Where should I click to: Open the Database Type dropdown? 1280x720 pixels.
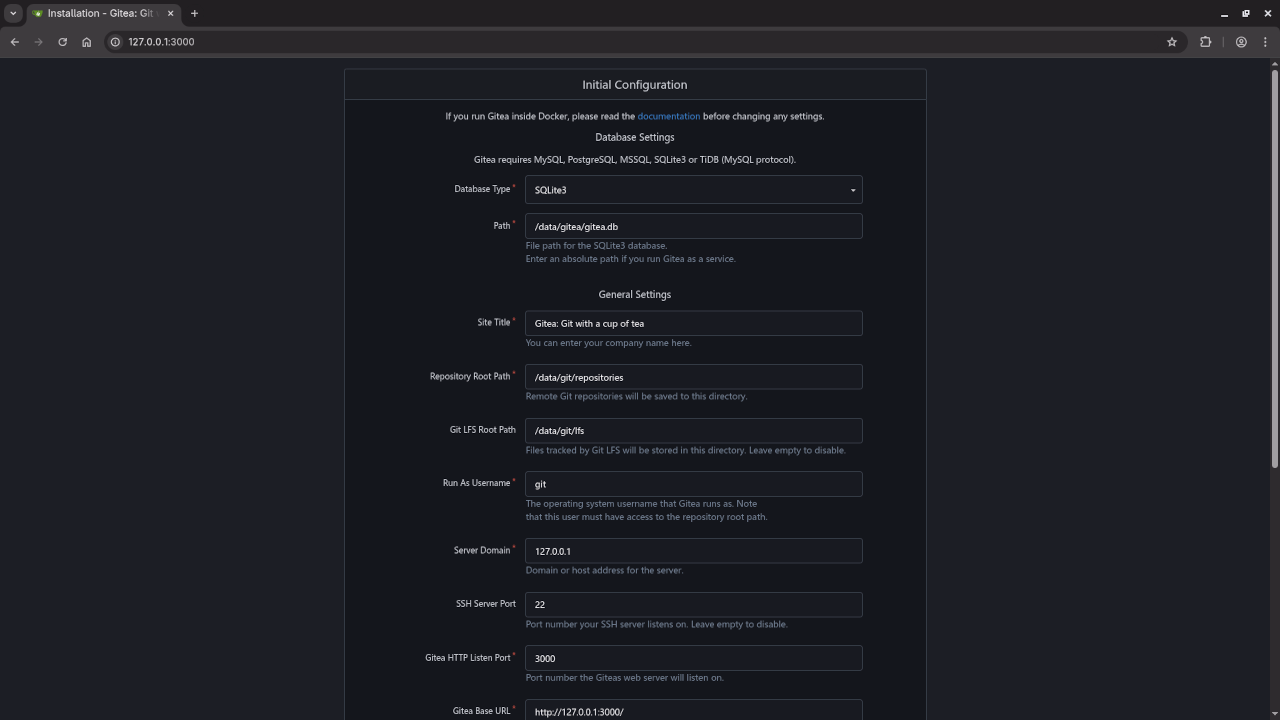pyautogui.click(x=693, y=190)
